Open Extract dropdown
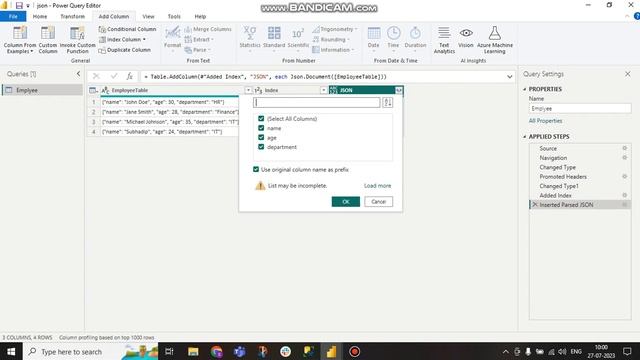The height and width of the screenshot is (360, 640). [200, 40]
